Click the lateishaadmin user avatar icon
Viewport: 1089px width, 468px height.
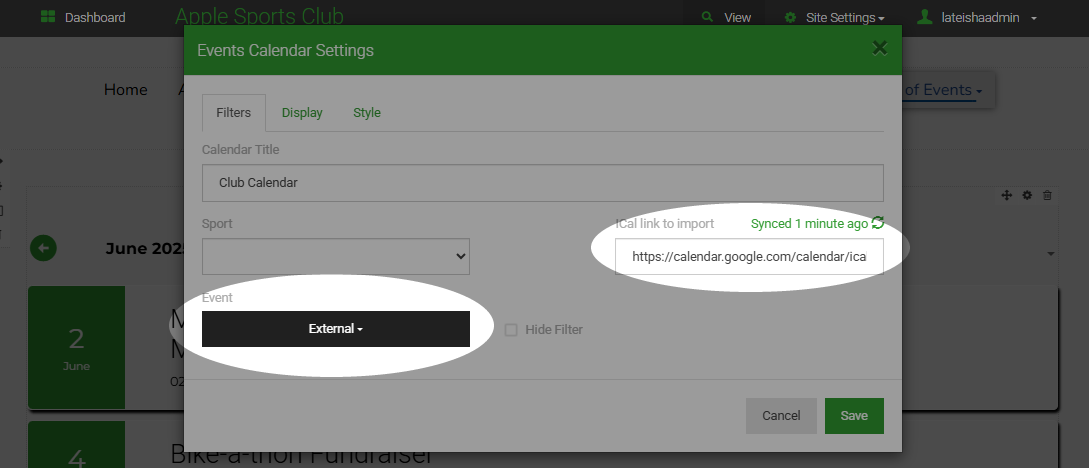click(925, 18)
